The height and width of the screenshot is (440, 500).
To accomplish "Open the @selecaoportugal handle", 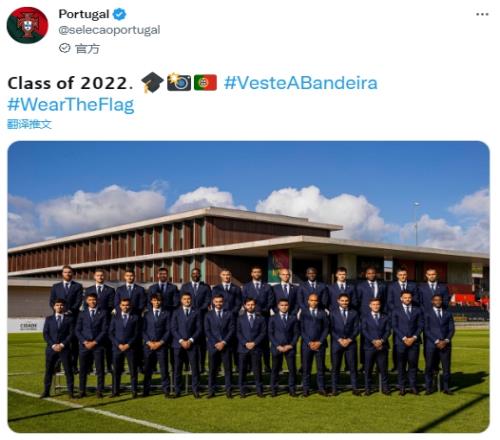I will point(109,30).
